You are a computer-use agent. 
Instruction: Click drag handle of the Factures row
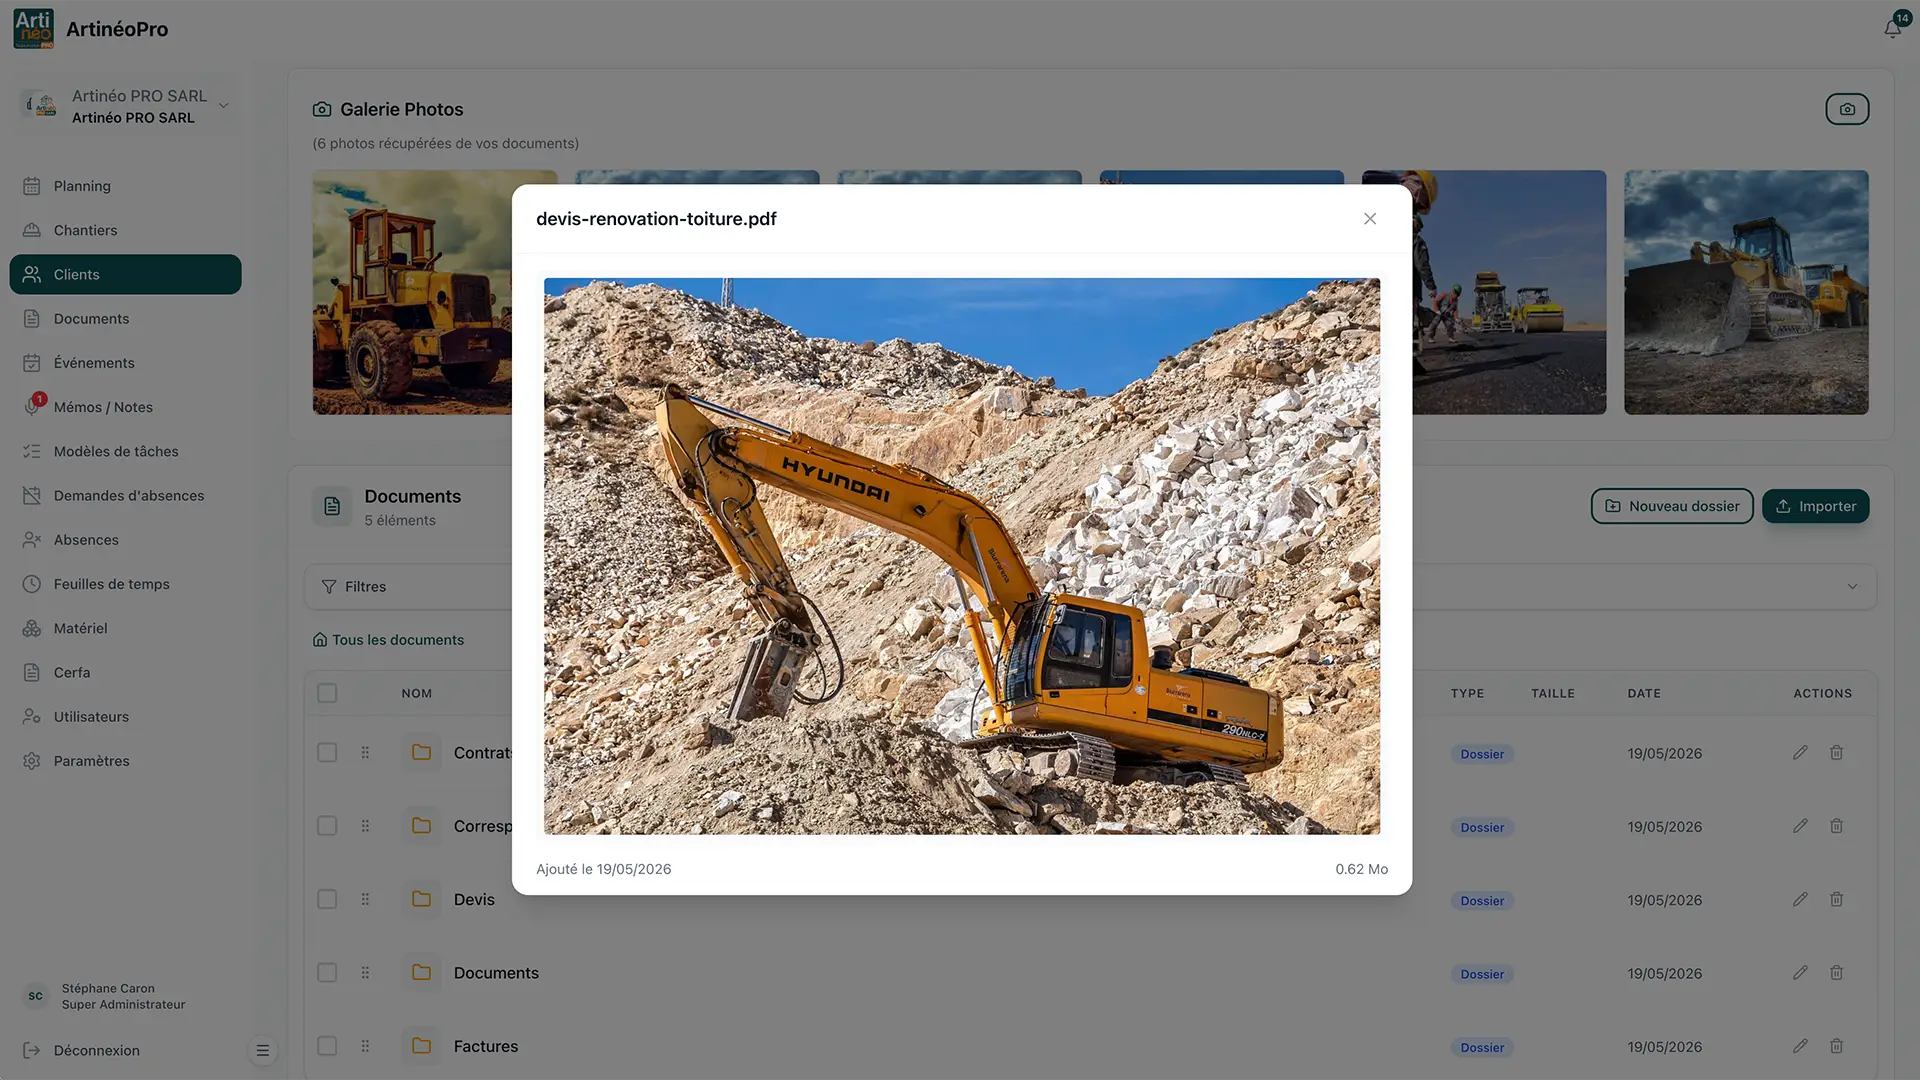click(x=365, y=1046)
